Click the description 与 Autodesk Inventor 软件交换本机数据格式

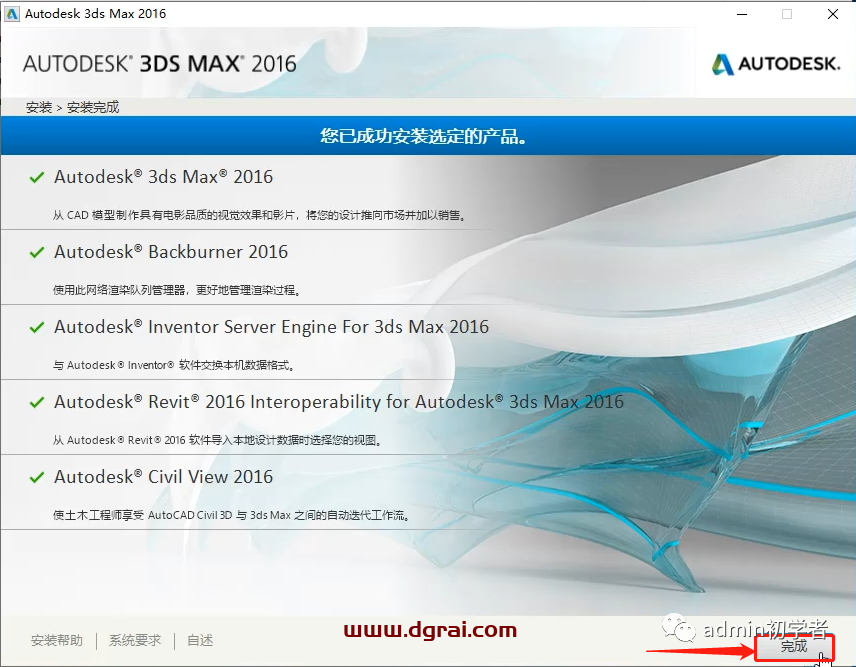[174, 365]
